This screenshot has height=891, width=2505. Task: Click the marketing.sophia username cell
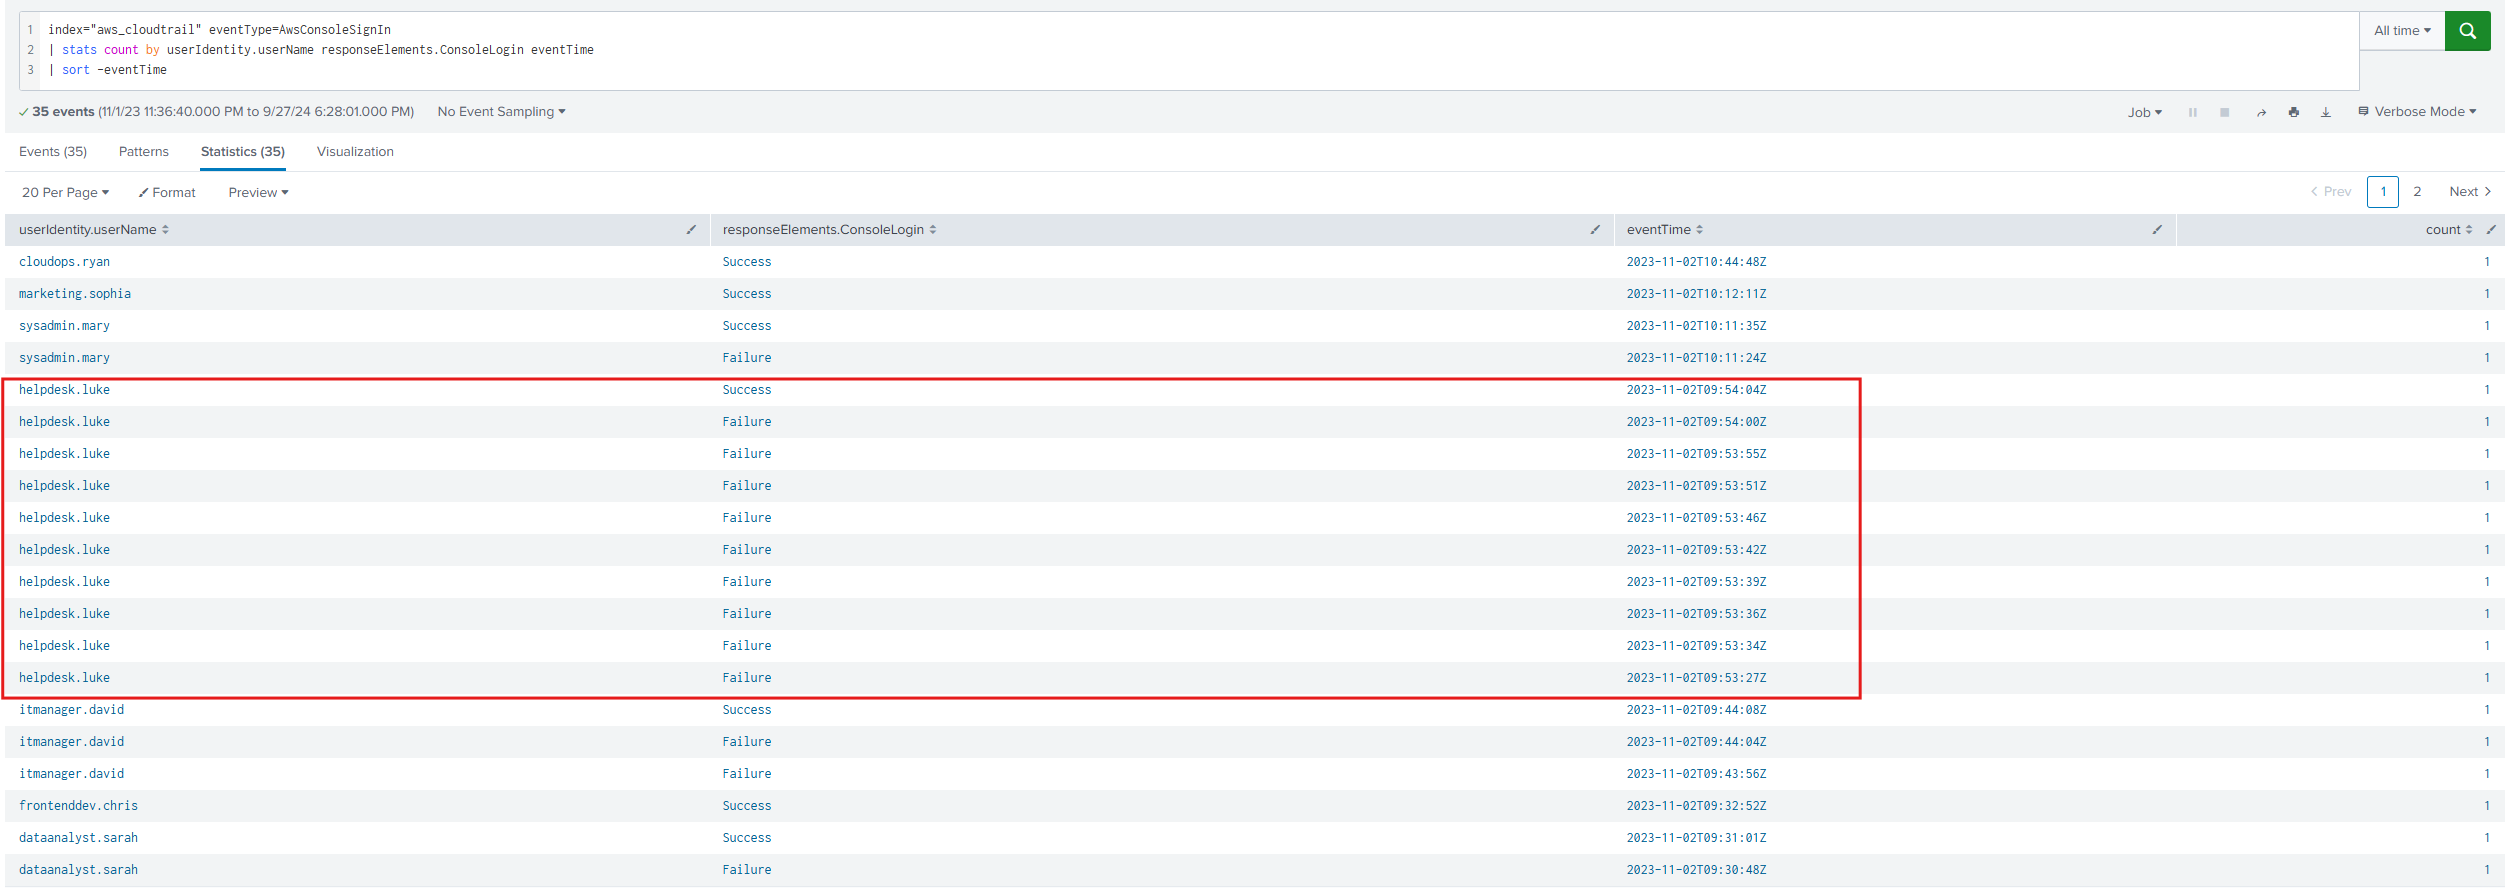click(75, 294)
